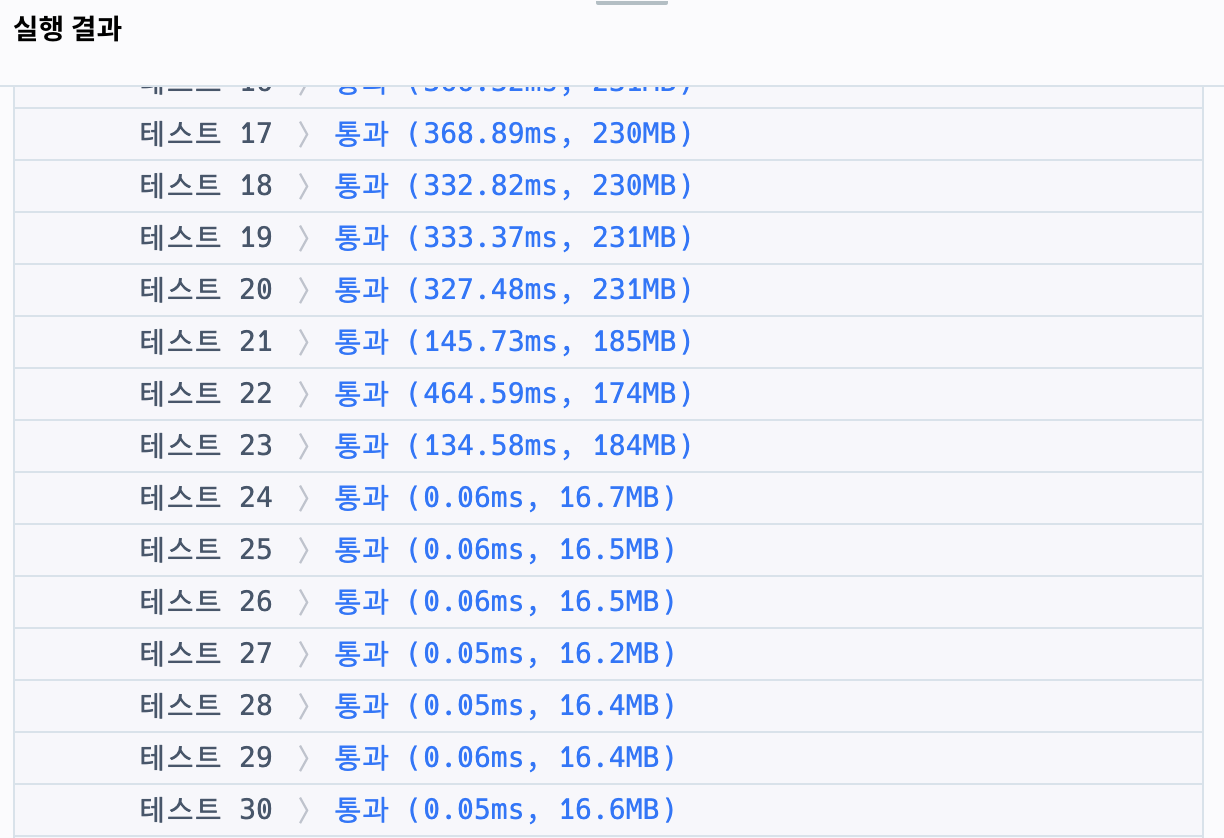The height and width of the screenshot is (838, 1224).
Task: Select test 26 label
Action: [x=206, y=601]
